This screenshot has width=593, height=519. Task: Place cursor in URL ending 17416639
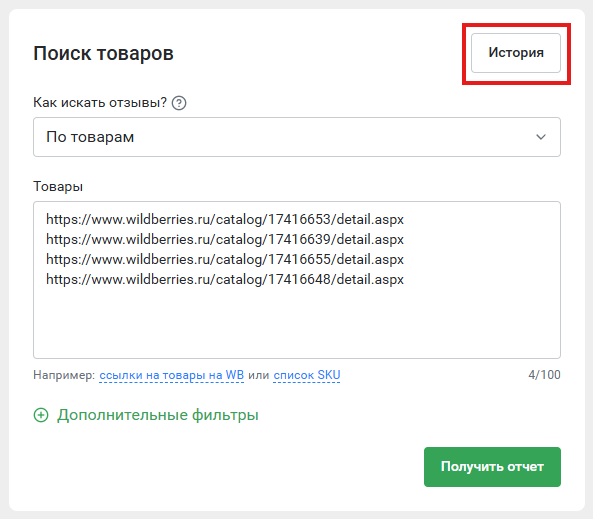(225, 239)
